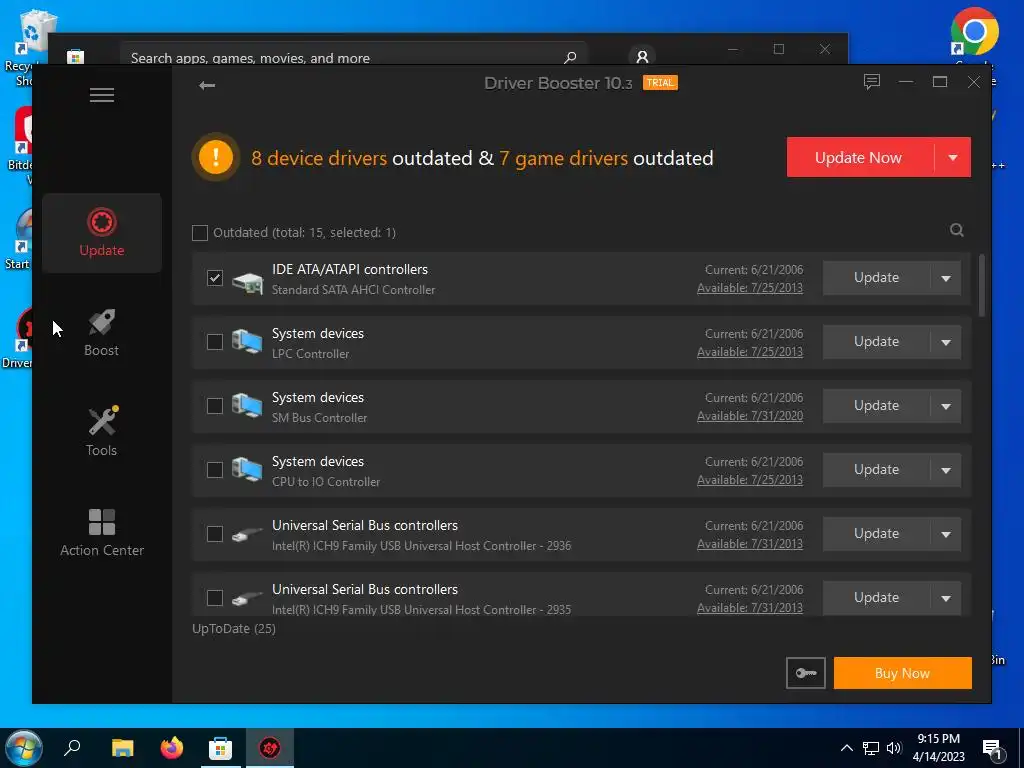1024x768 pixels.
Task: Click the license key icon button
Action: point(806,673)
